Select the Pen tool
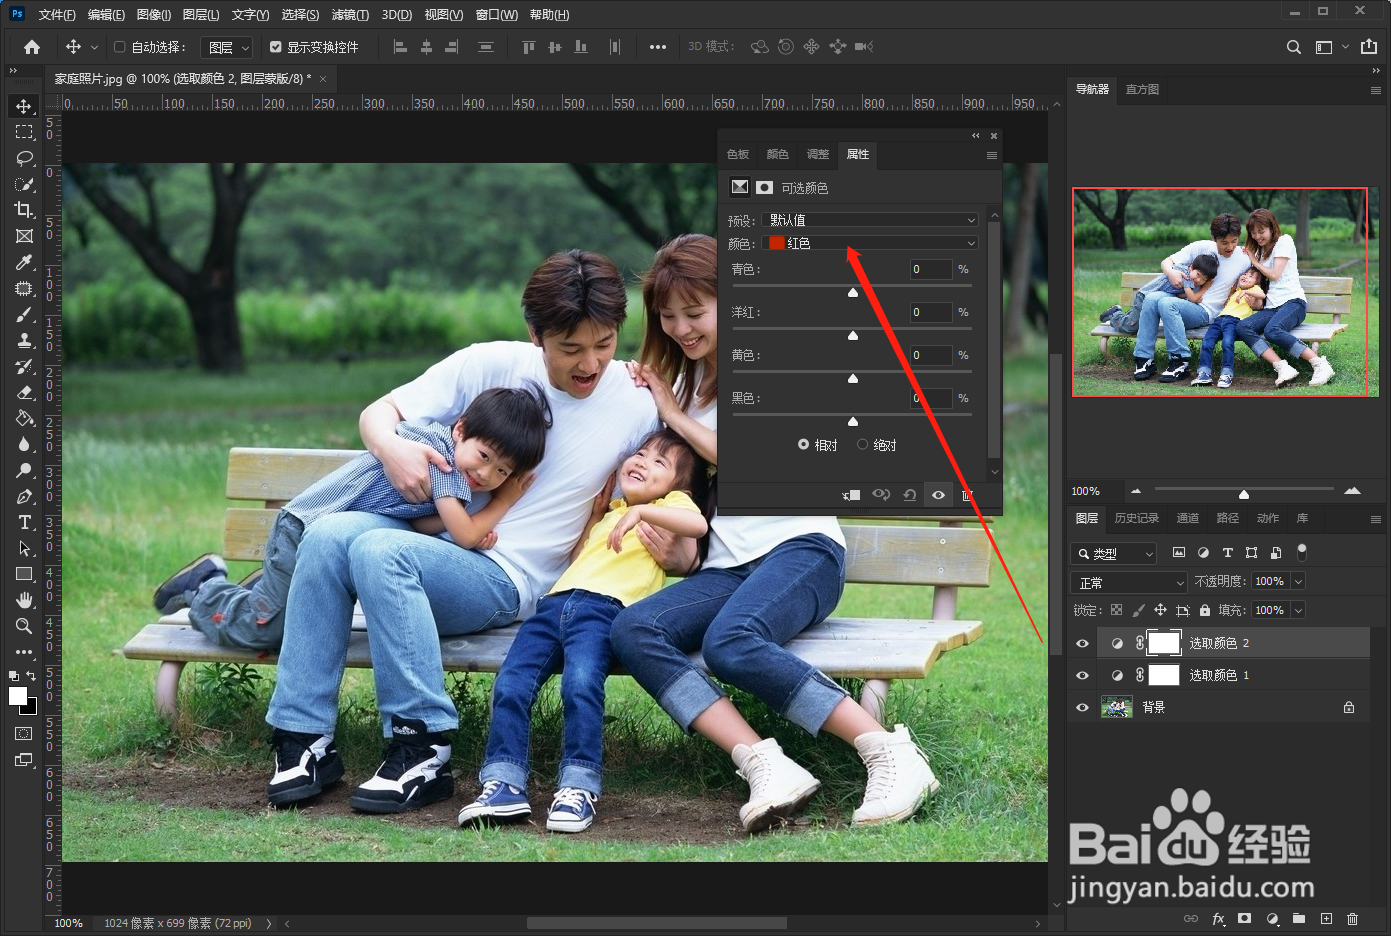This screenshot has height=936, width=1391. [x=24, y=496]
